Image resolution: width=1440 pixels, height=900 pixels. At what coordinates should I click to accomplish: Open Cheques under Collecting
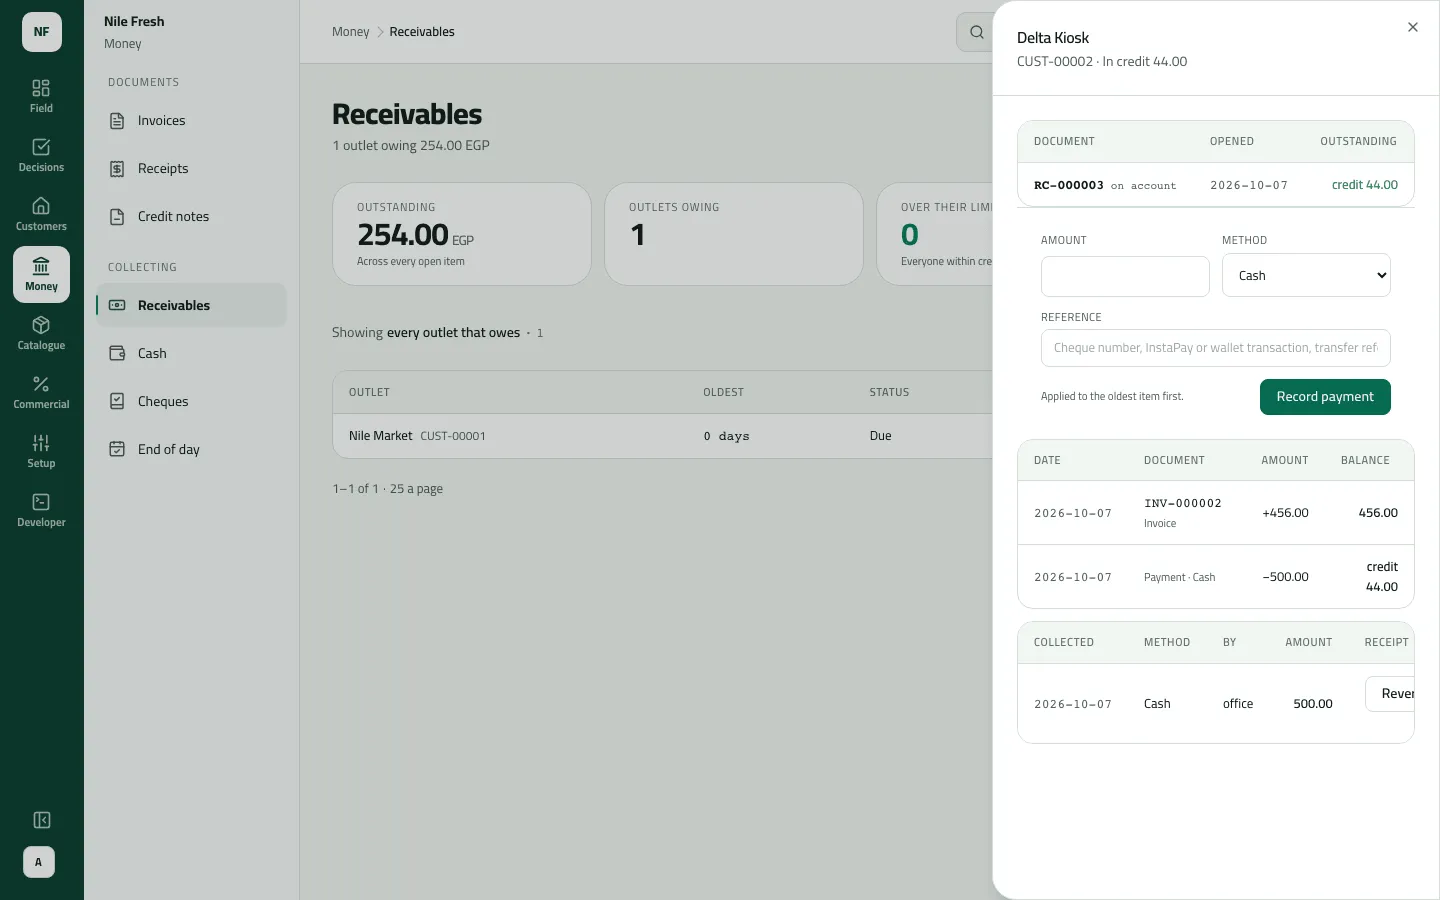[191, 401]
